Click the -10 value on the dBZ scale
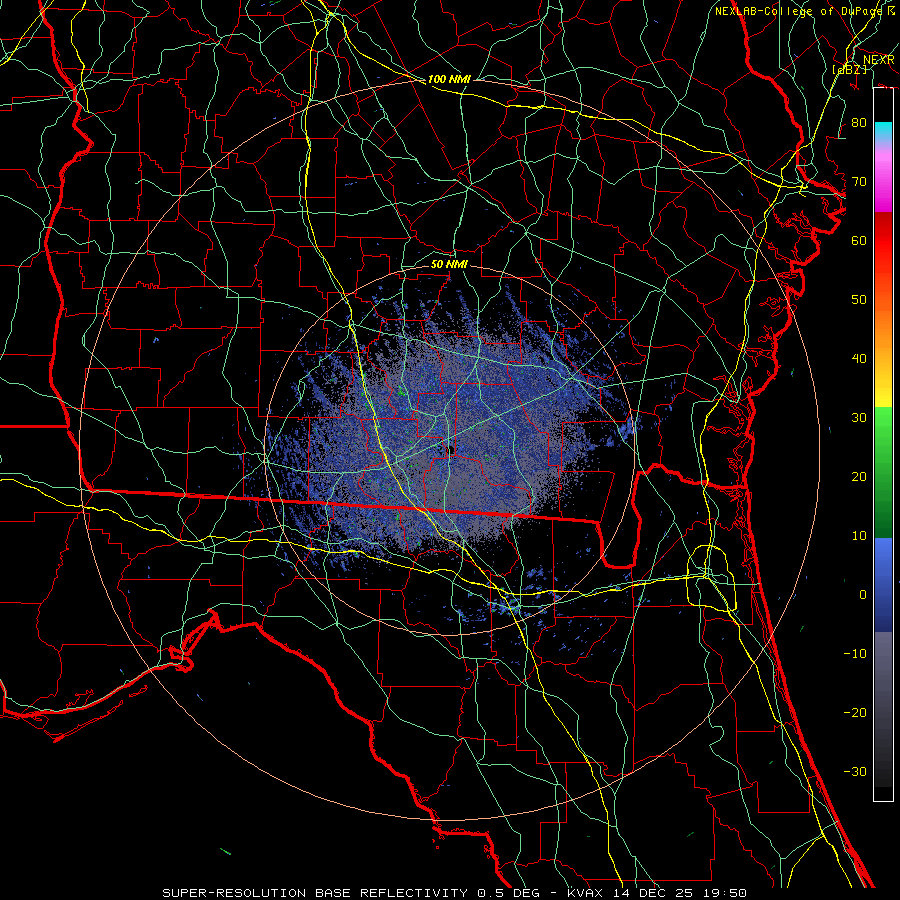The height and width of the screenshot is (900, 900). point(855,653)
